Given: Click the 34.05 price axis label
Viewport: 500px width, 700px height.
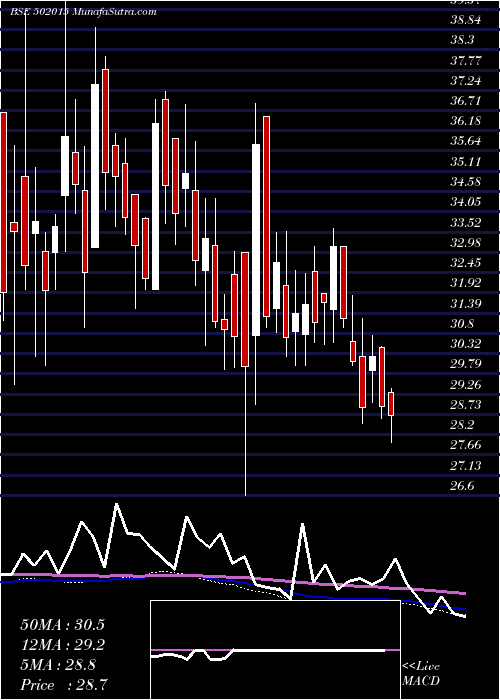Looking at the screenshot, I should [x=466, y=202].
